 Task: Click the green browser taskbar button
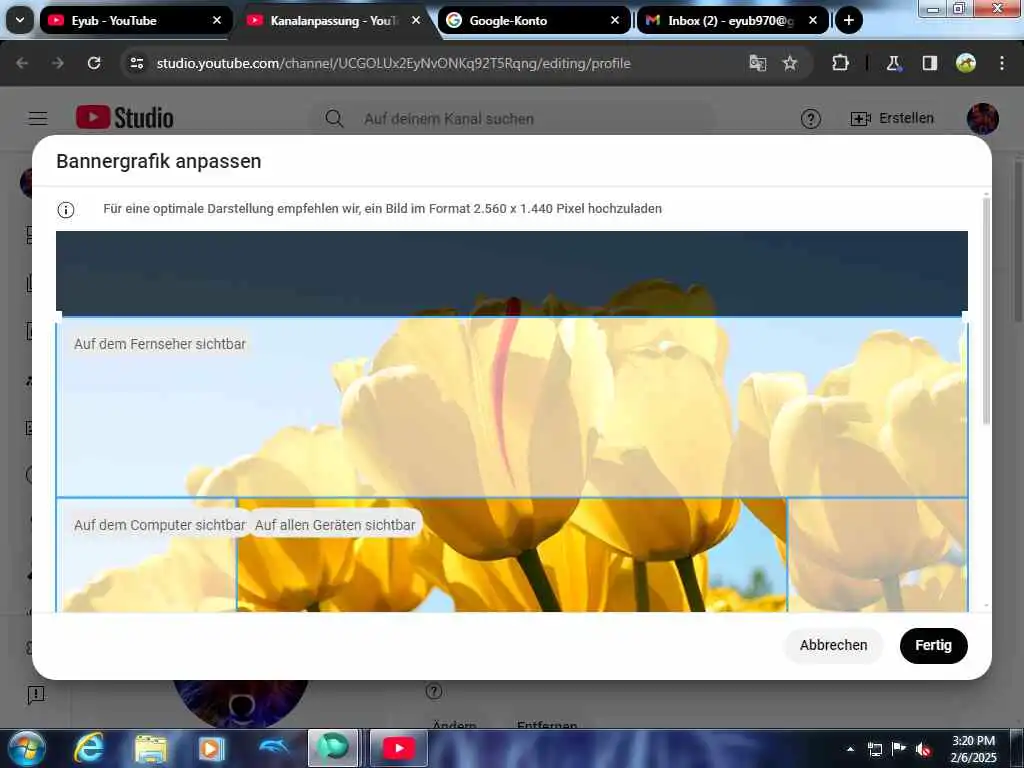(333, 748)
